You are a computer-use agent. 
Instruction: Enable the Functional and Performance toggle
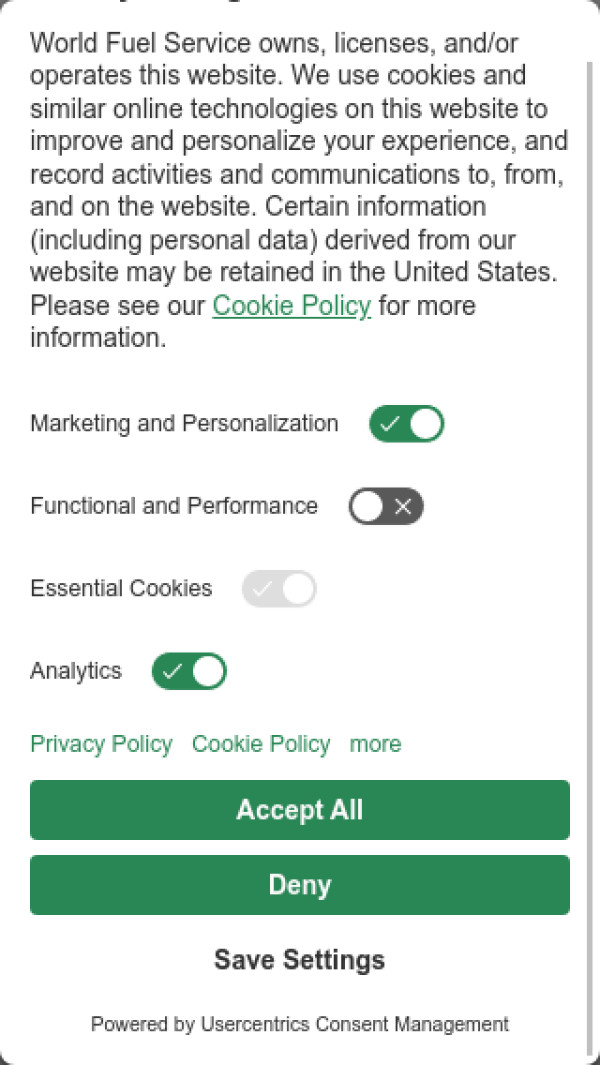click(386, 507)
